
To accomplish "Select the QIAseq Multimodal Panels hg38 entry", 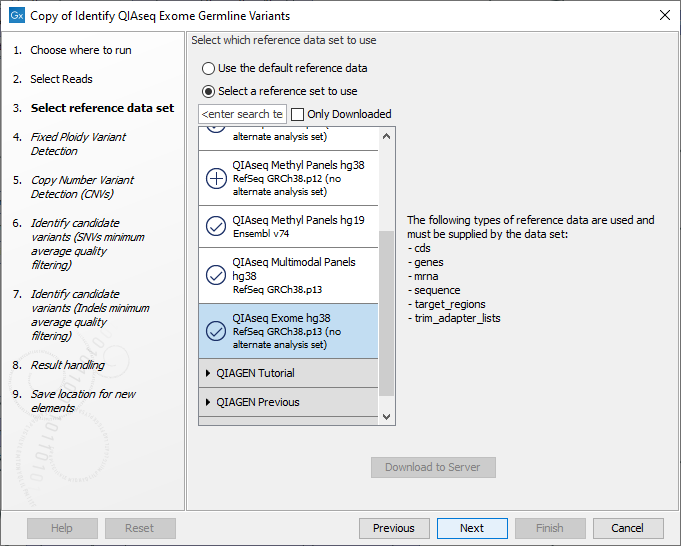I will [x=294, y=275].
